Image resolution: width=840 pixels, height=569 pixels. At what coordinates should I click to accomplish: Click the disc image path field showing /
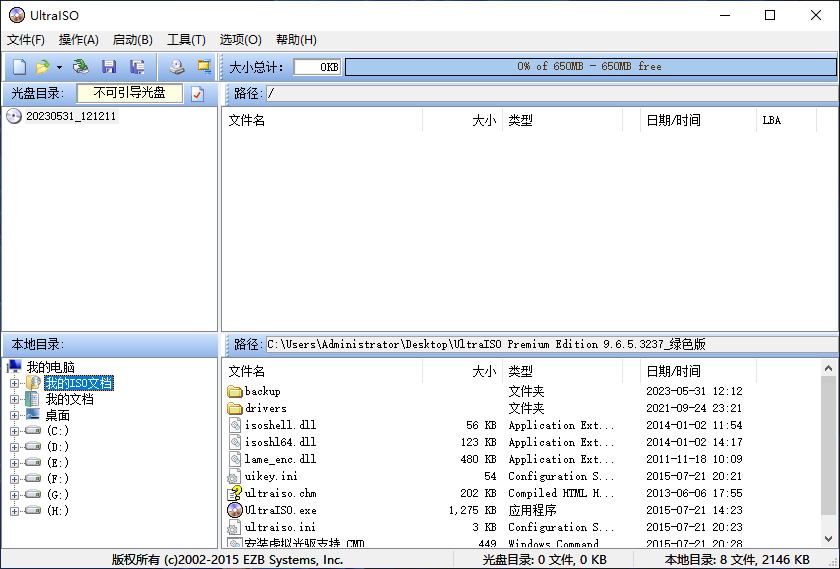[x=552, y=94]
